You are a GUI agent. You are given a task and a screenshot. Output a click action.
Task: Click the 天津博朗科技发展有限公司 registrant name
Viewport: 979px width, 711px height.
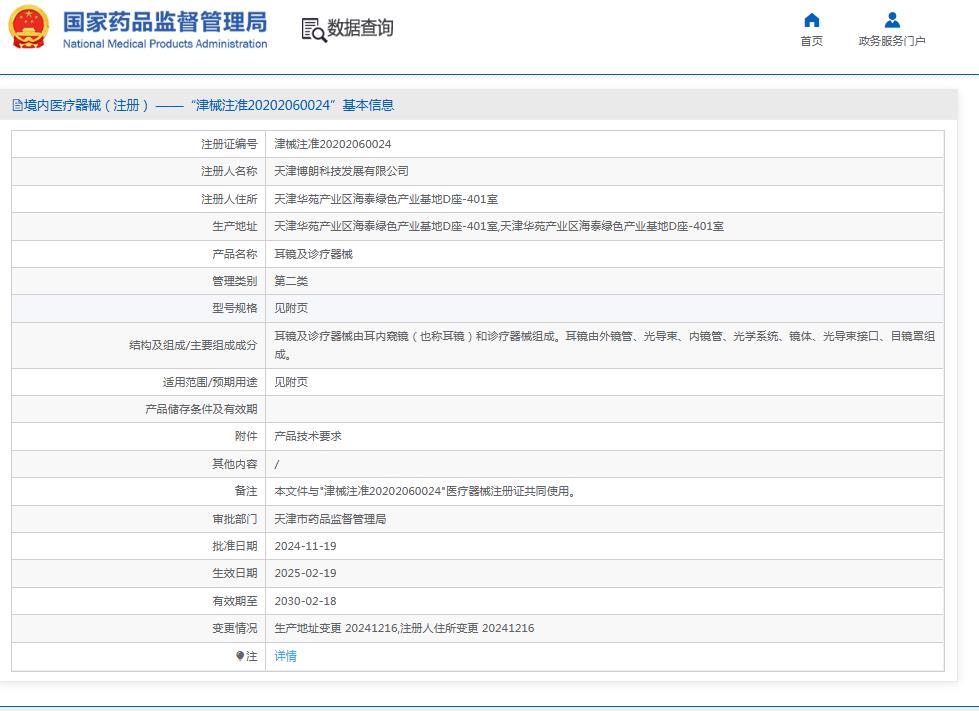pyautogui.click(x=341, y=171)
